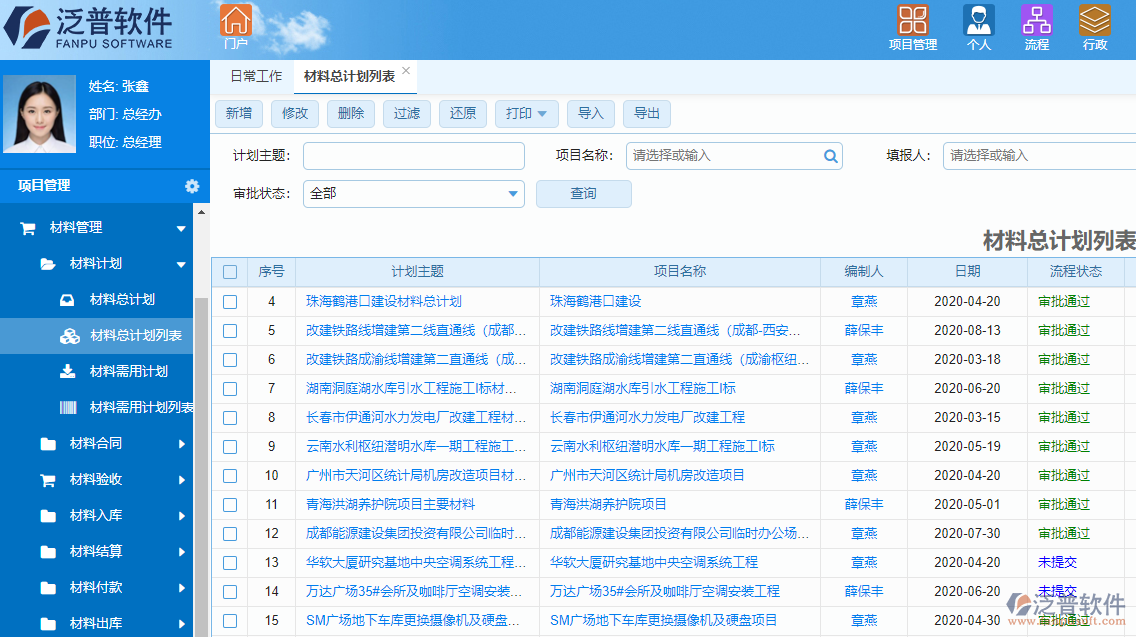Image resolution: width=1136 pixels, height=637 pixels.
Task: Check the row for 珠海鹤港口建设
Action: click(230, 300)
